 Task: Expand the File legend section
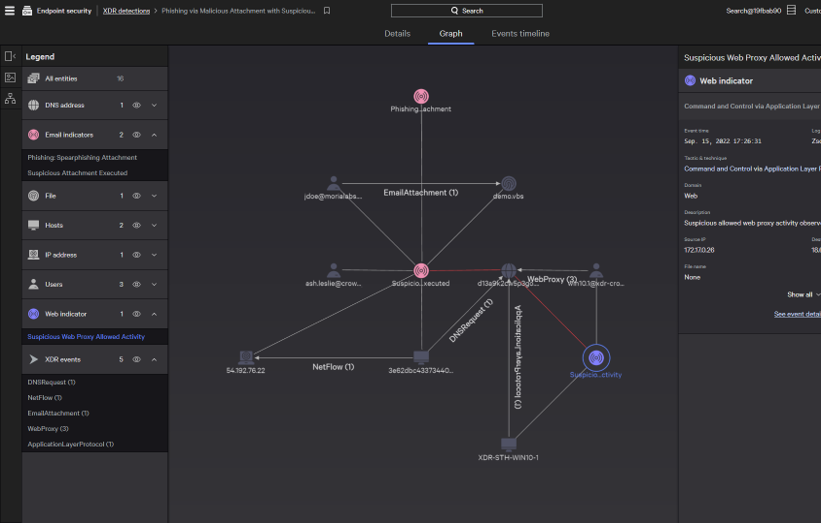pos(154,196)
